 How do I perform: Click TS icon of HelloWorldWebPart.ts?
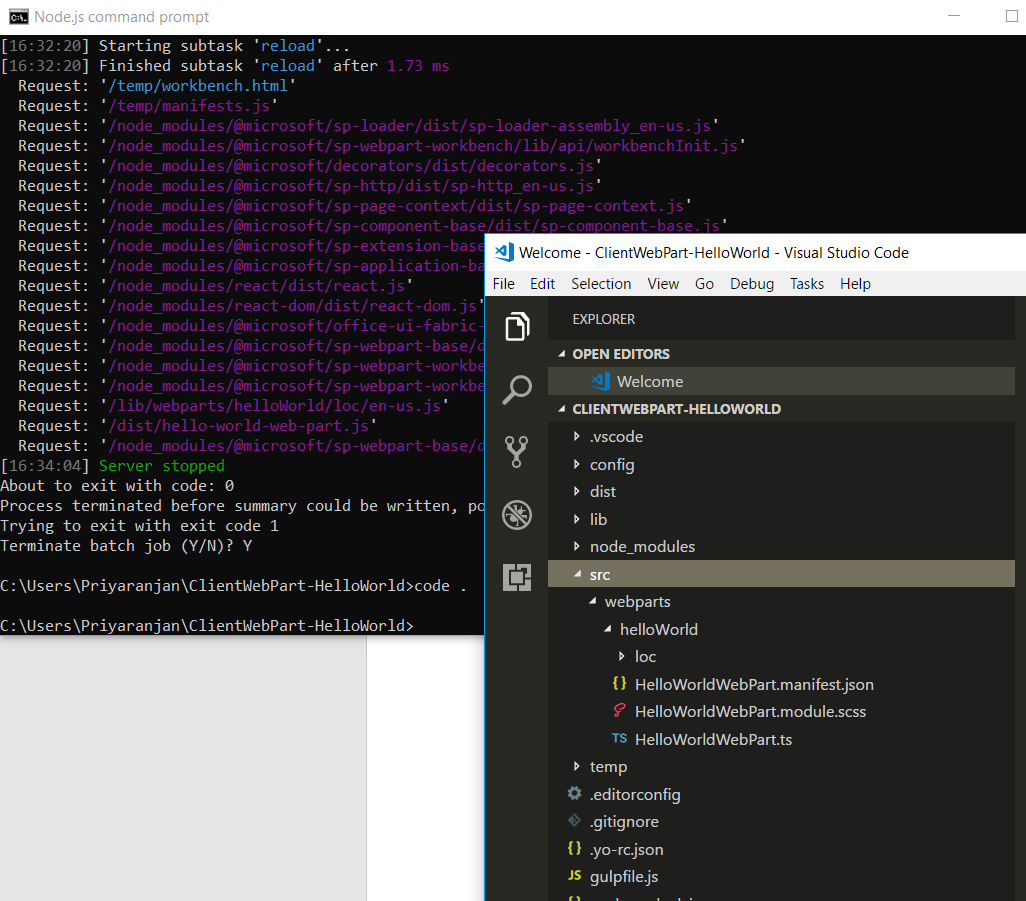coord(619,739)
